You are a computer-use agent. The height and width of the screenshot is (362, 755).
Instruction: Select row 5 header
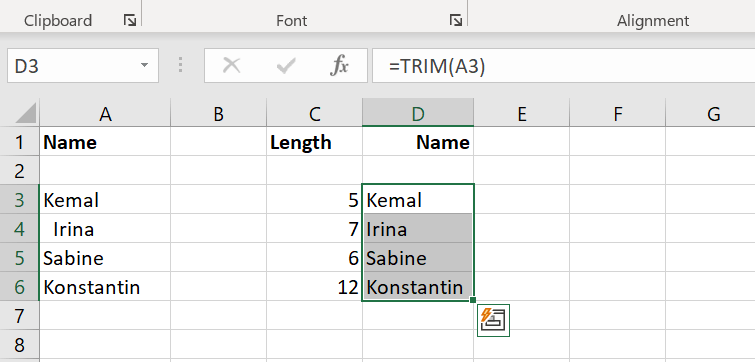tap(20, 258)
